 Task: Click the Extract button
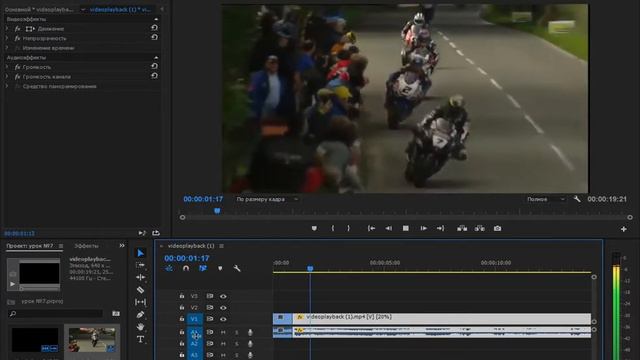(480, 228)
